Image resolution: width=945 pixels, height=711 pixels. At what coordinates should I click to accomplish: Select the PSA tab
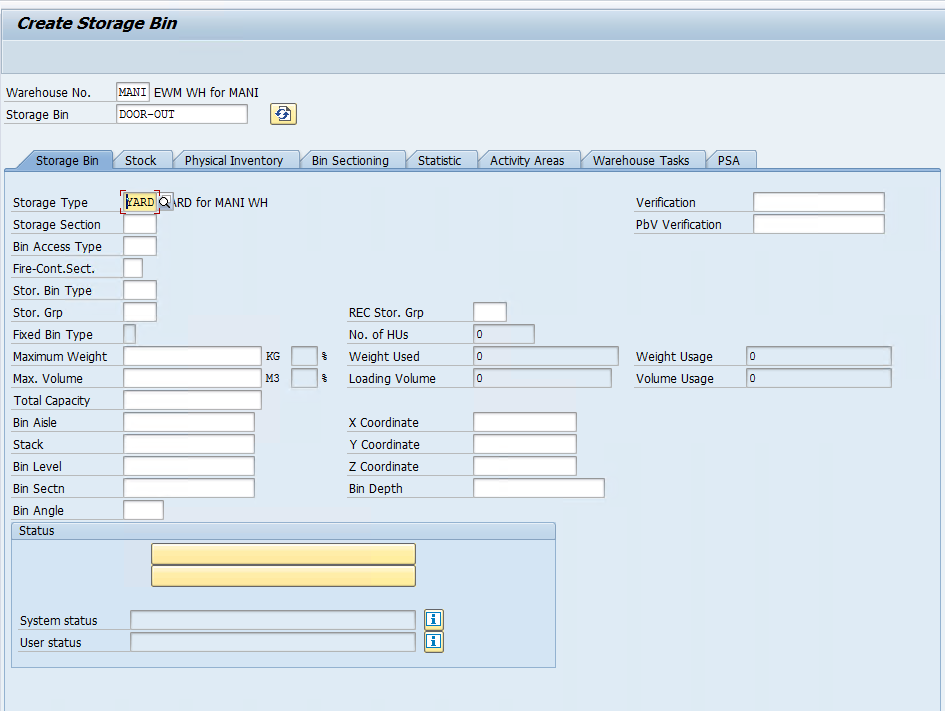(x=729, y=160)
